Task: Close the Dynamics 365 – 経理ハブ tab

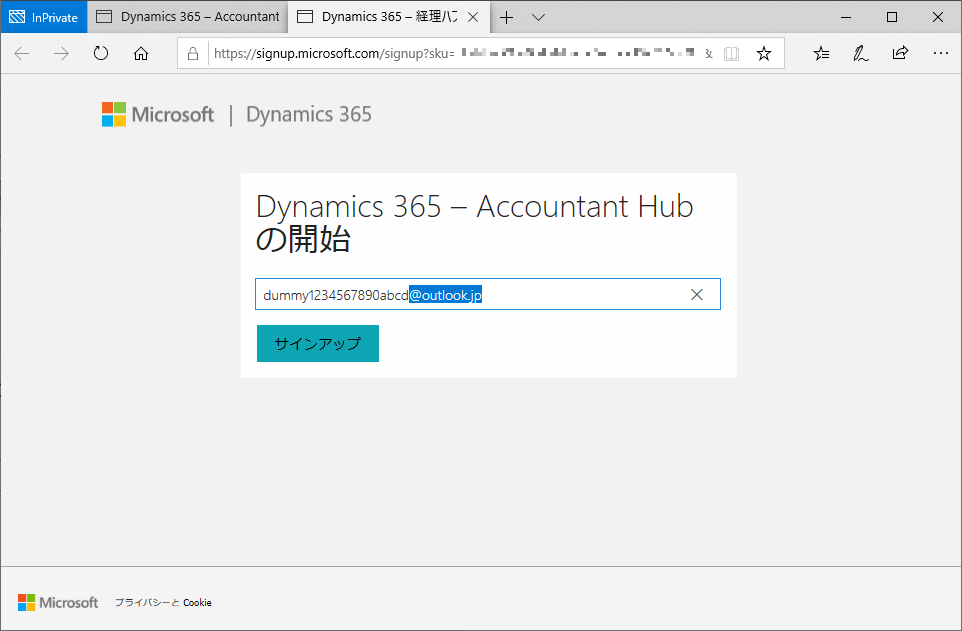Action: (473, 17)
